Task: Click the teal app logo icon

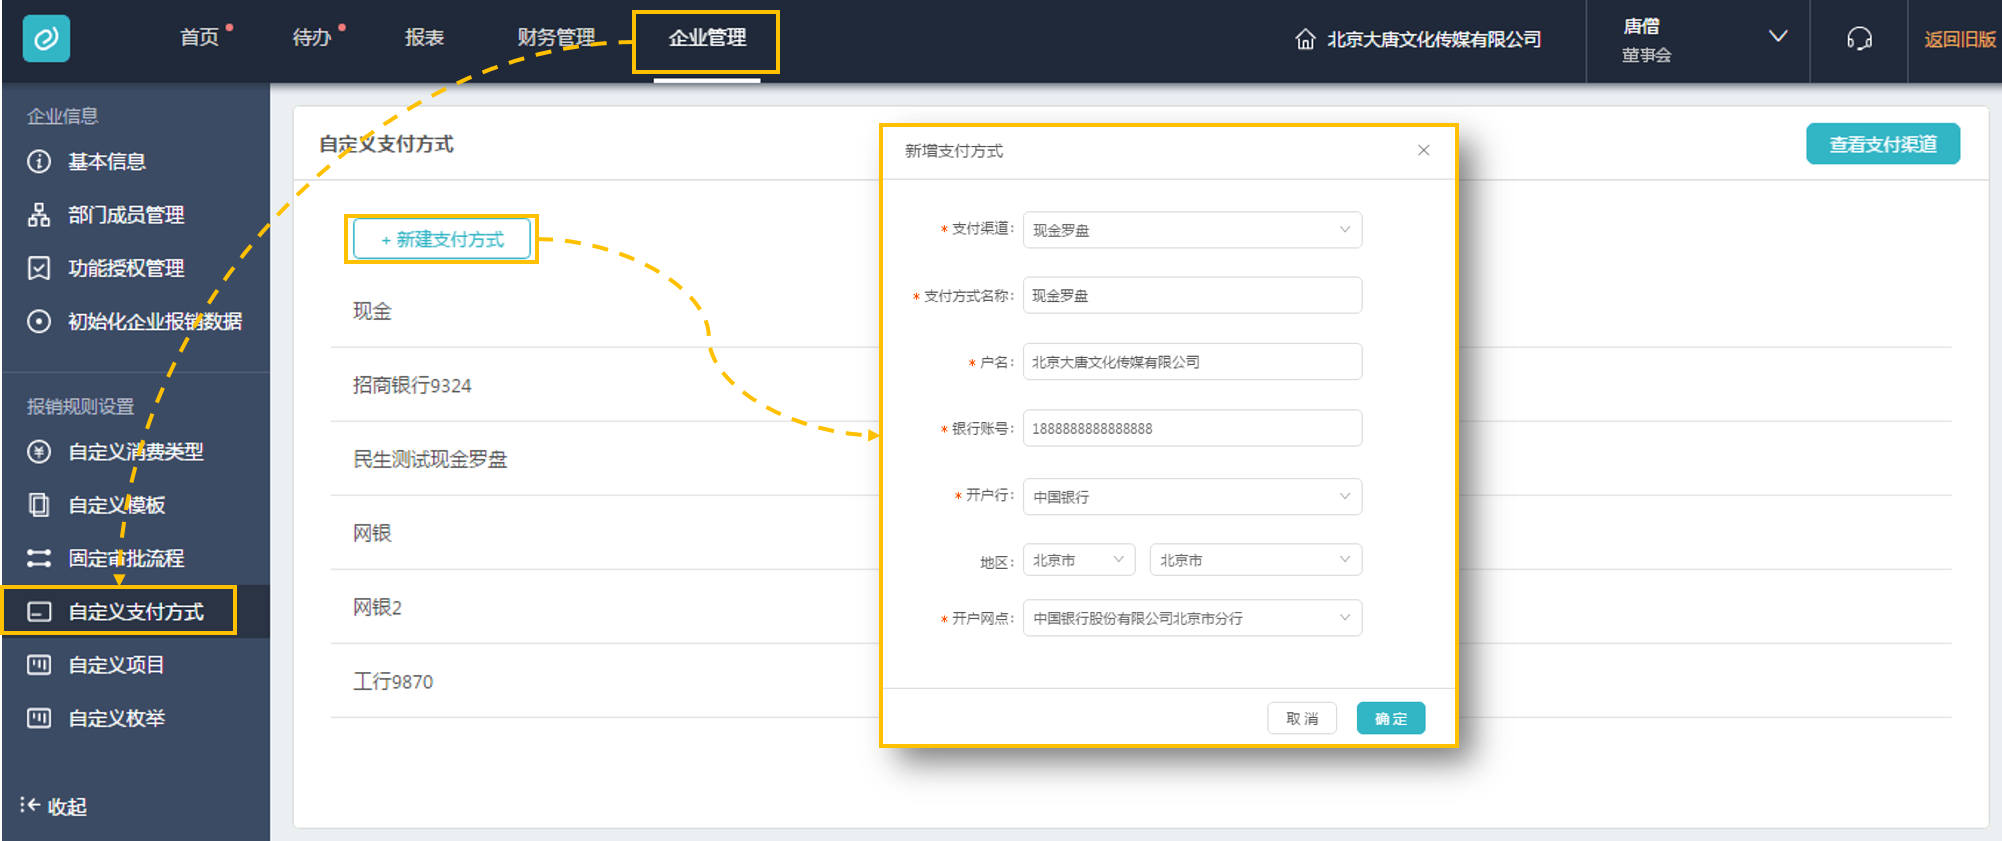Action: [46, 39]
